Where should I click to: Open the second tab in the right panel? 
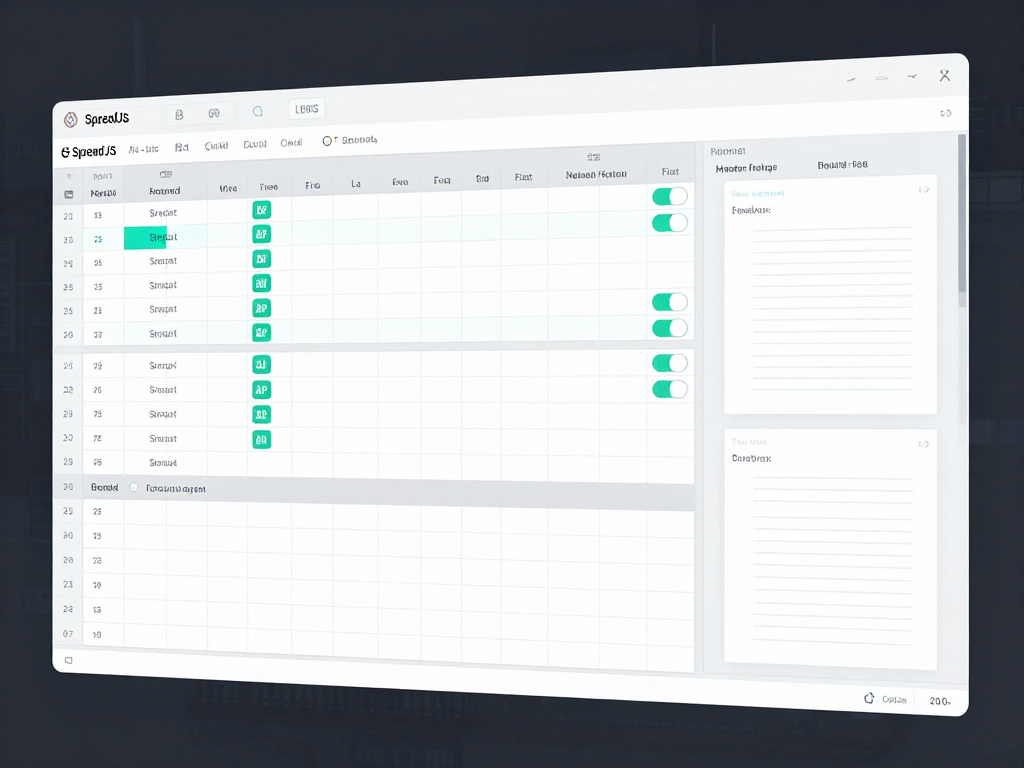point(842,165)
